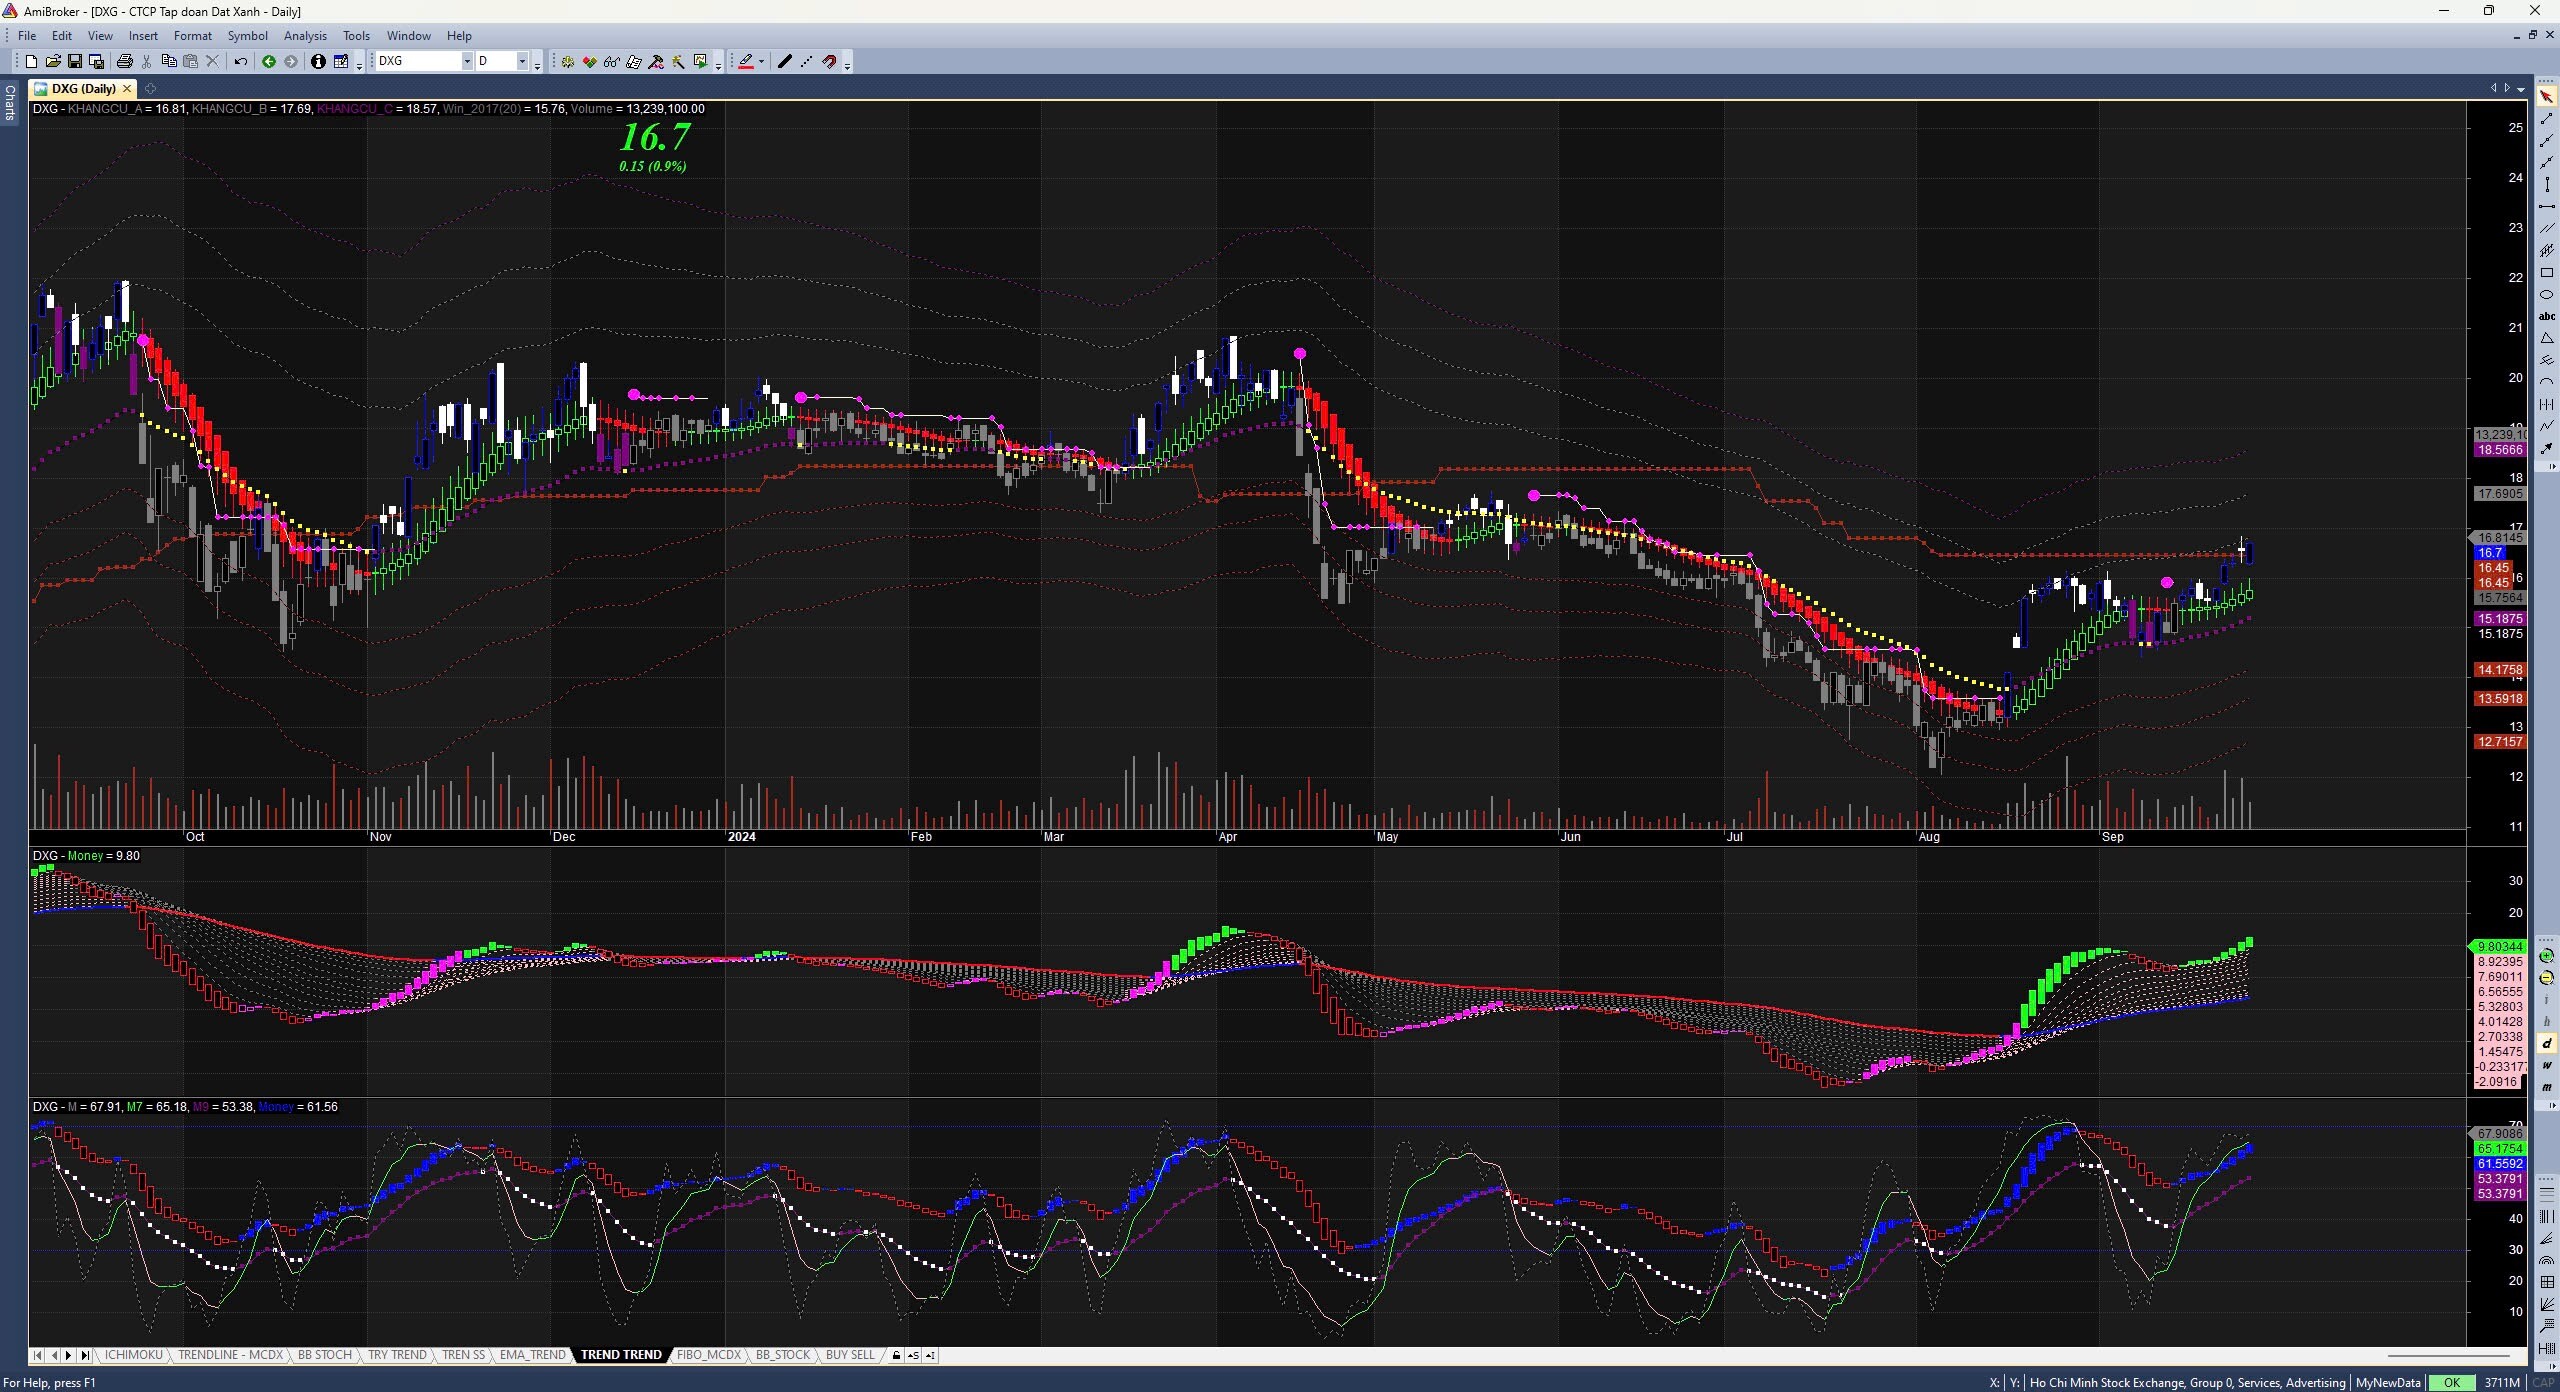2560x1392 pixels.
Task: Open the Symbol menu
Action: pyautogui.click(x=247, y=35)
